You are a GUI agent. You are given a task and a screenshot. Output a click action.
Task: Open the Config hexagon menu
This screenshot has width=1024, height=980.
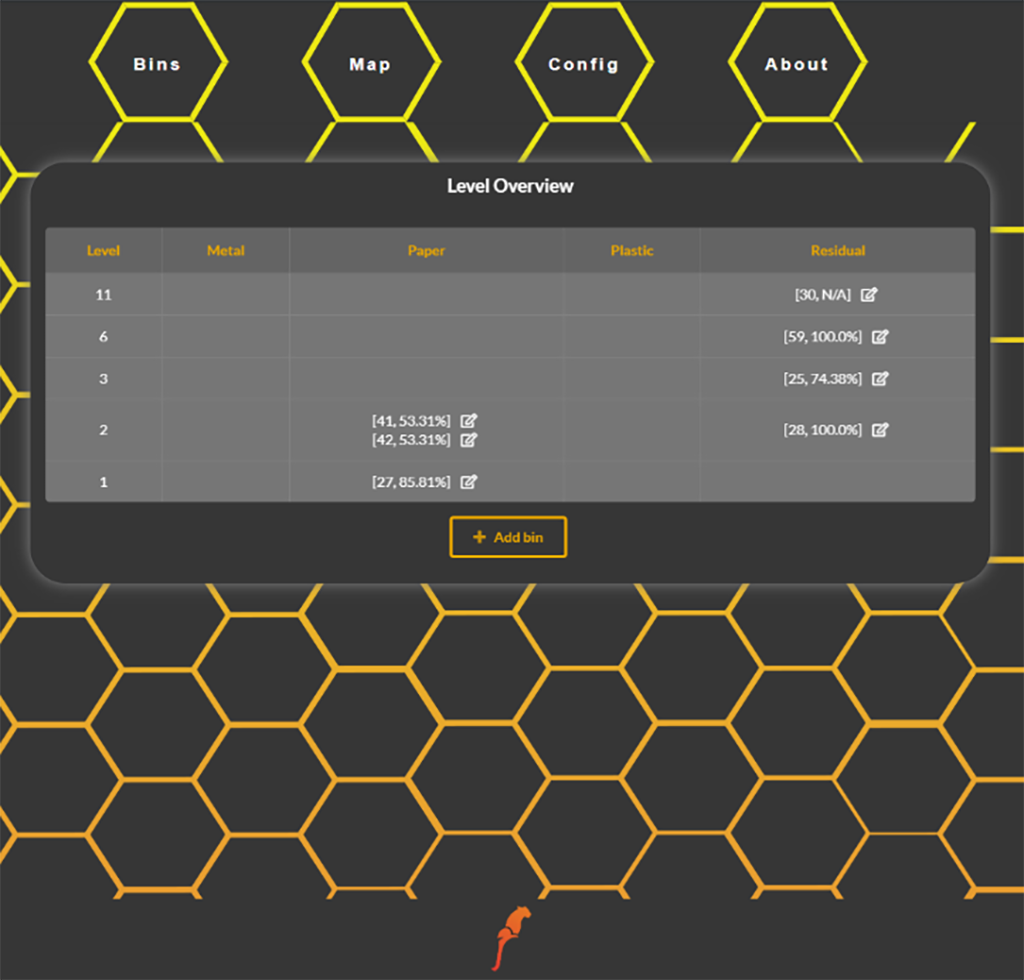tap(583, 64)
